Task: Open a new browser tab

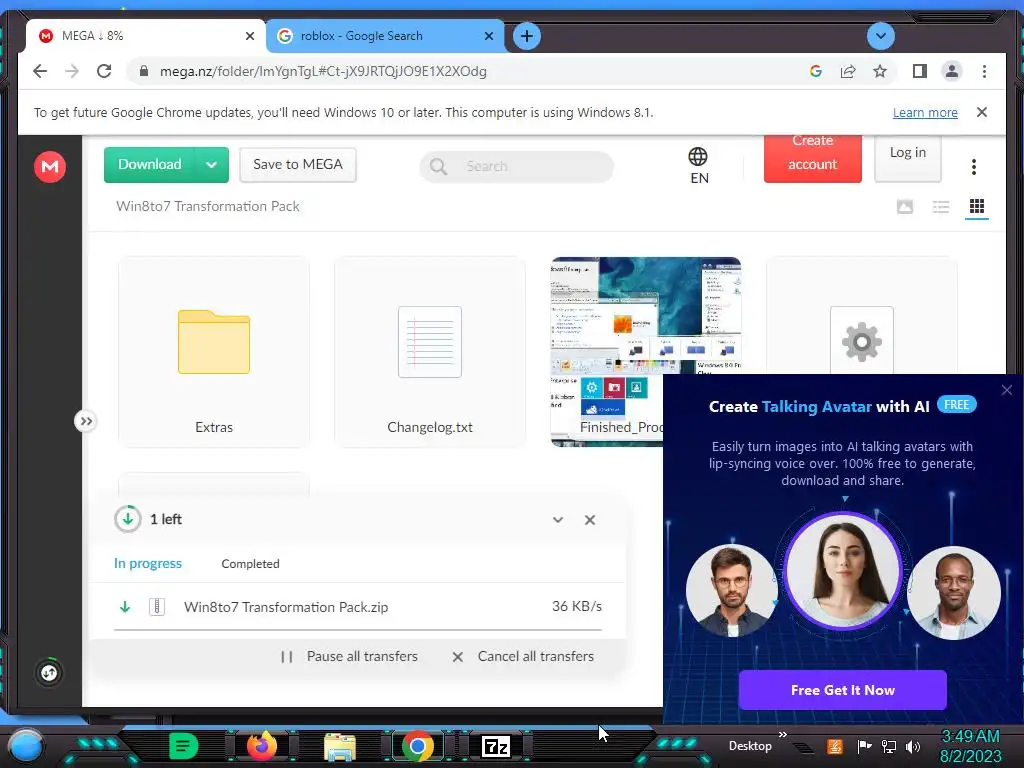Action: coord(527,36)
